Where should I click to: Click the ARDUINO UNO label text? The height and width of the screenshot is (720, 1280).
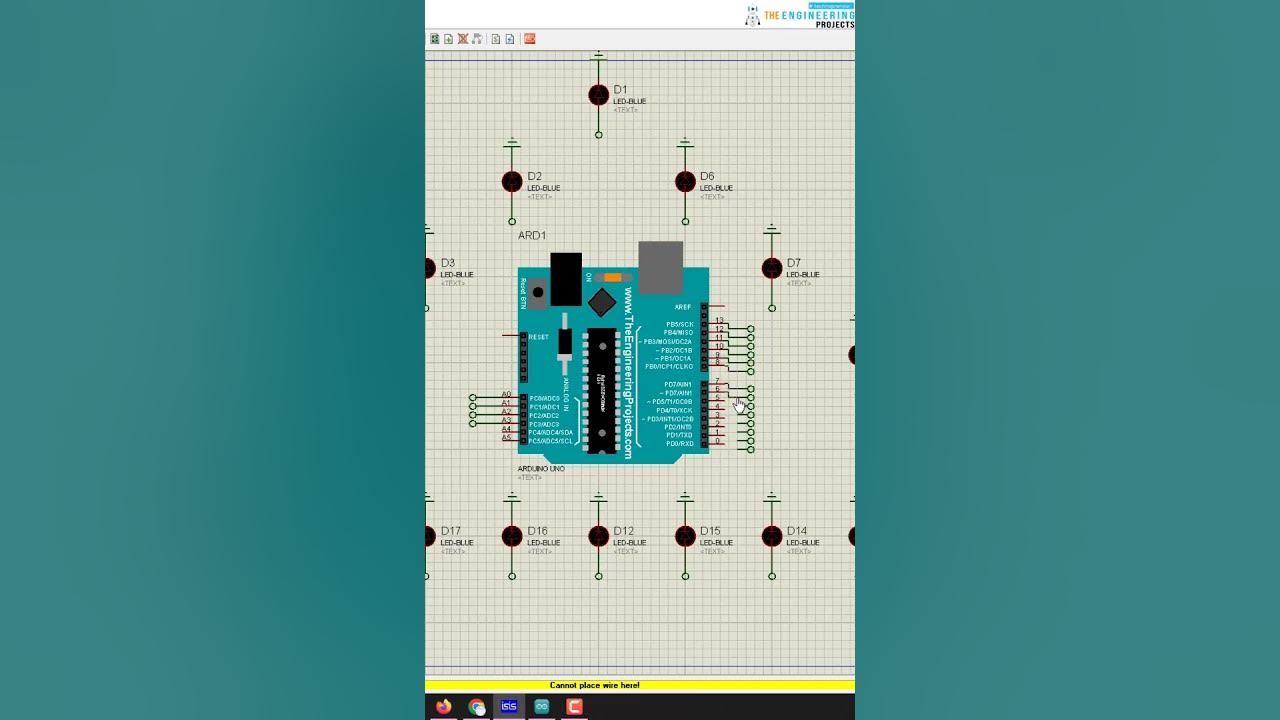541,468
